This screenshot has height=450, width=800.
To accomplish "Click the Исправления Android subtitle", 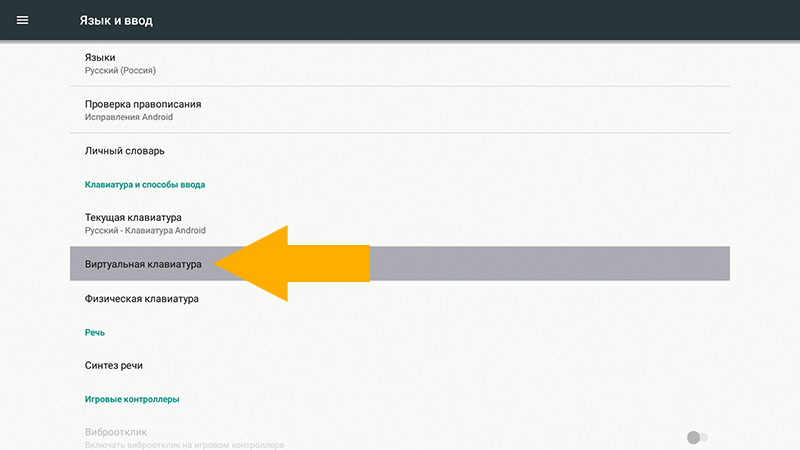I will [129, 117].
